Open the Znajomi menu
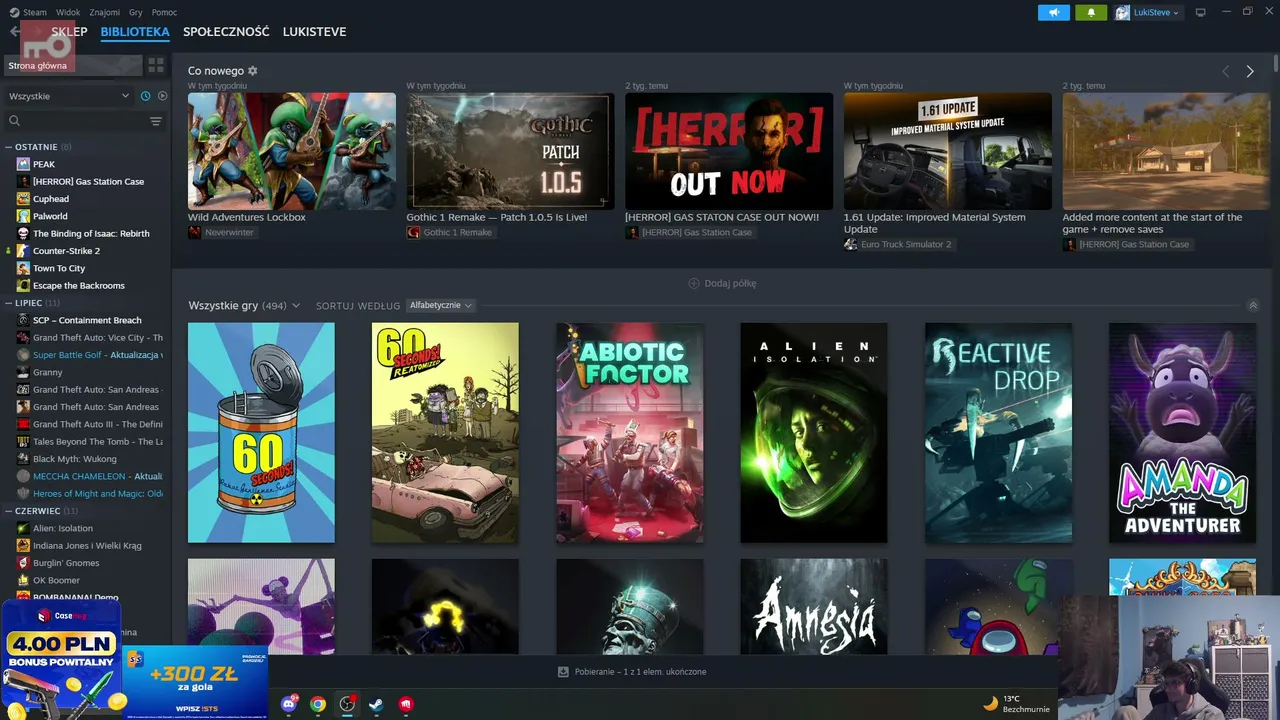Viewport: 1280px width, 720px height. pyautogui.click(x=104, y=12)
